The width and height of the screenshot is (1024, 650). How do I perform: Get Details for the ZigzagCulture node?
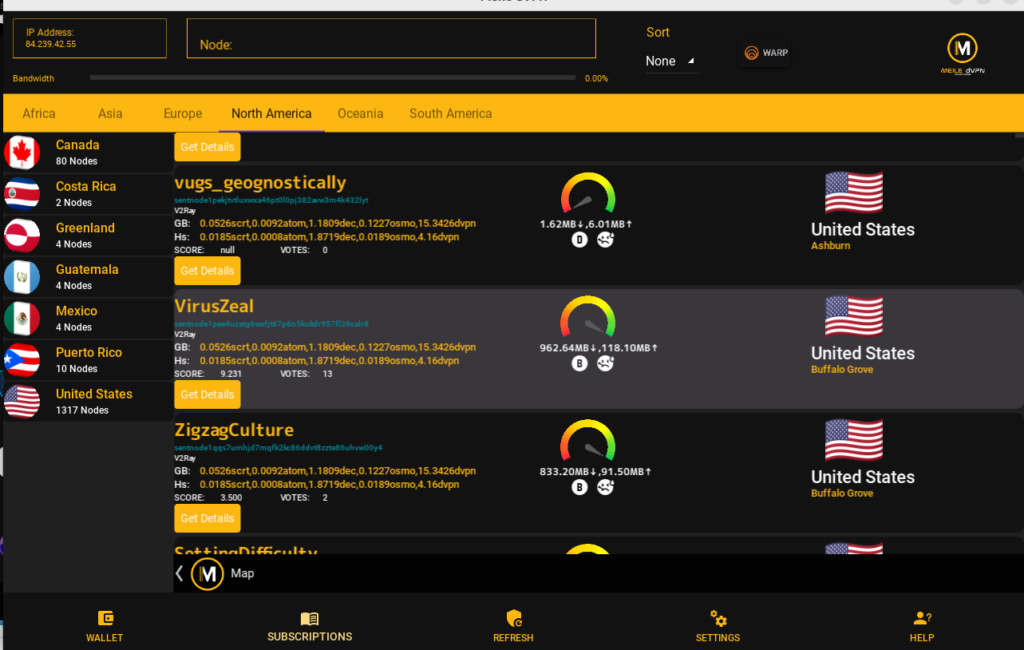(207, 519)
